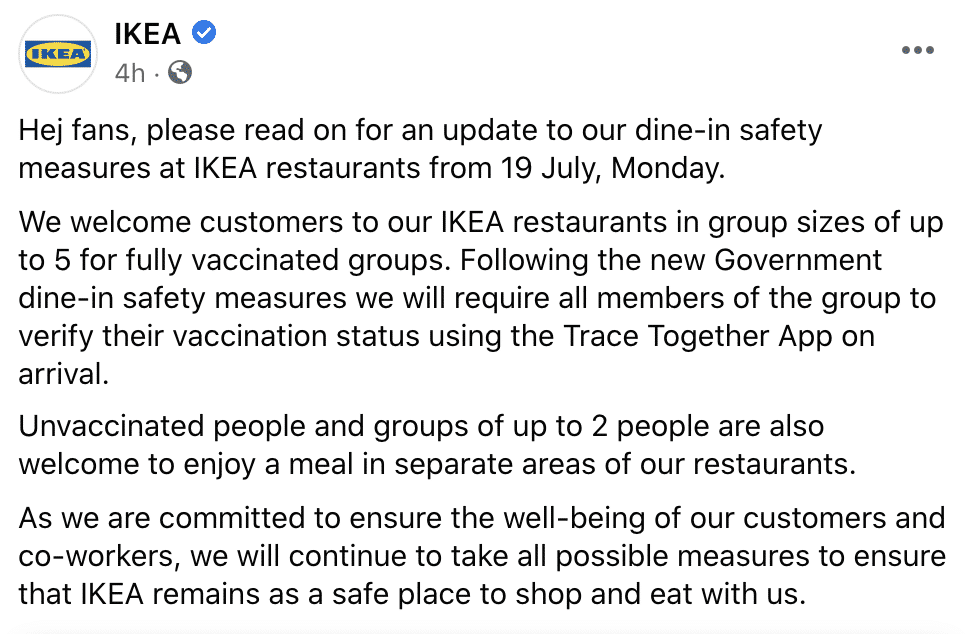Open the 4h post timestamp link
Image resolution: width=972 pixels, height=634 pixels.
point(130,73)
